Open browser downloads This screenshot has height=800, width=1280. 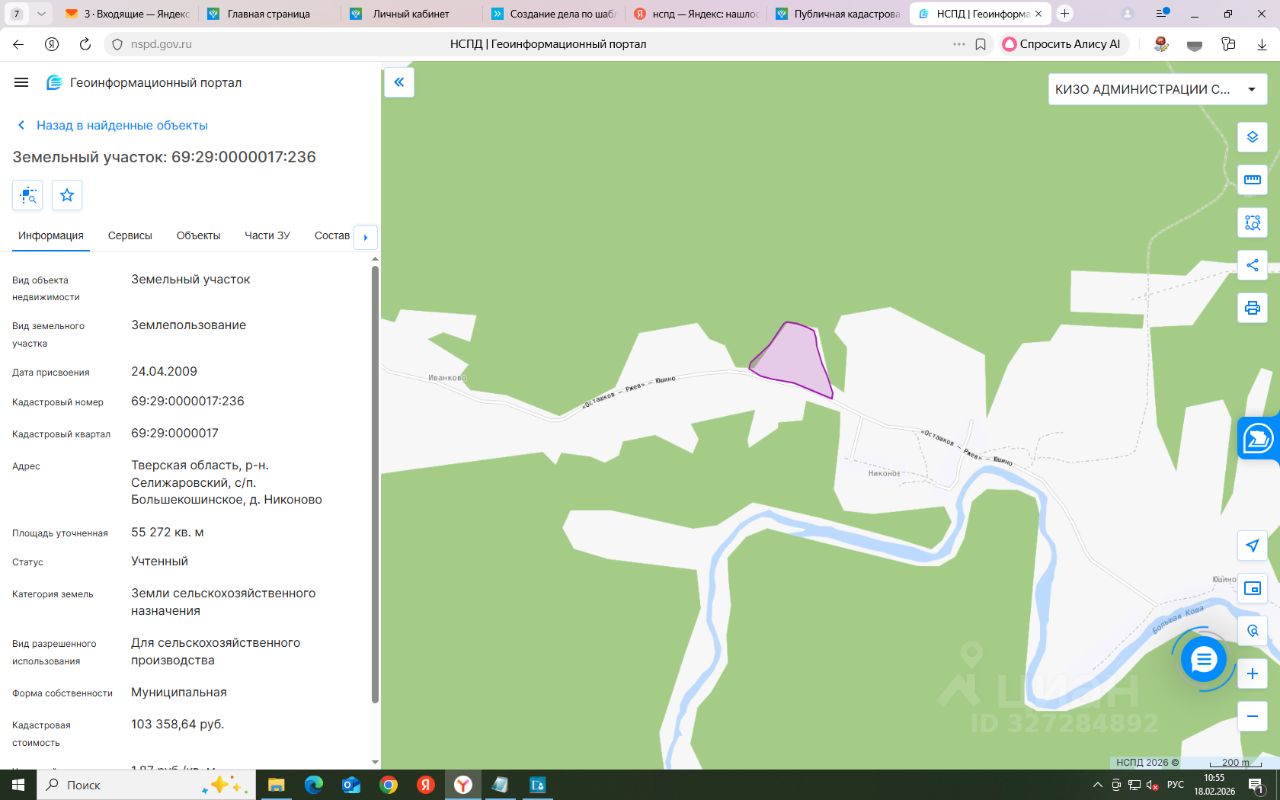pyautogui.click(x=1262, y=44)
